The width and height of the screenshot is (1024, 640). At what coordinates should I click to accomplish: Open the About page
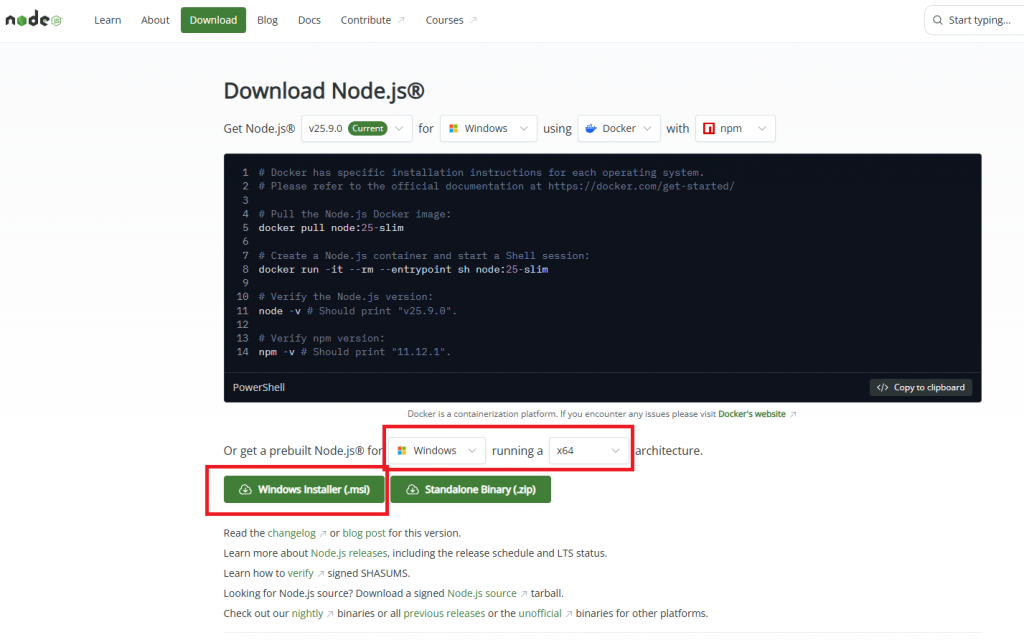(x=155, y=20)
